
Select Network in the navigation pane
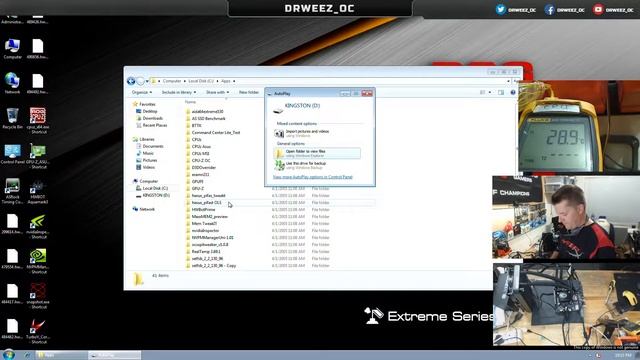tap(147, 209)
